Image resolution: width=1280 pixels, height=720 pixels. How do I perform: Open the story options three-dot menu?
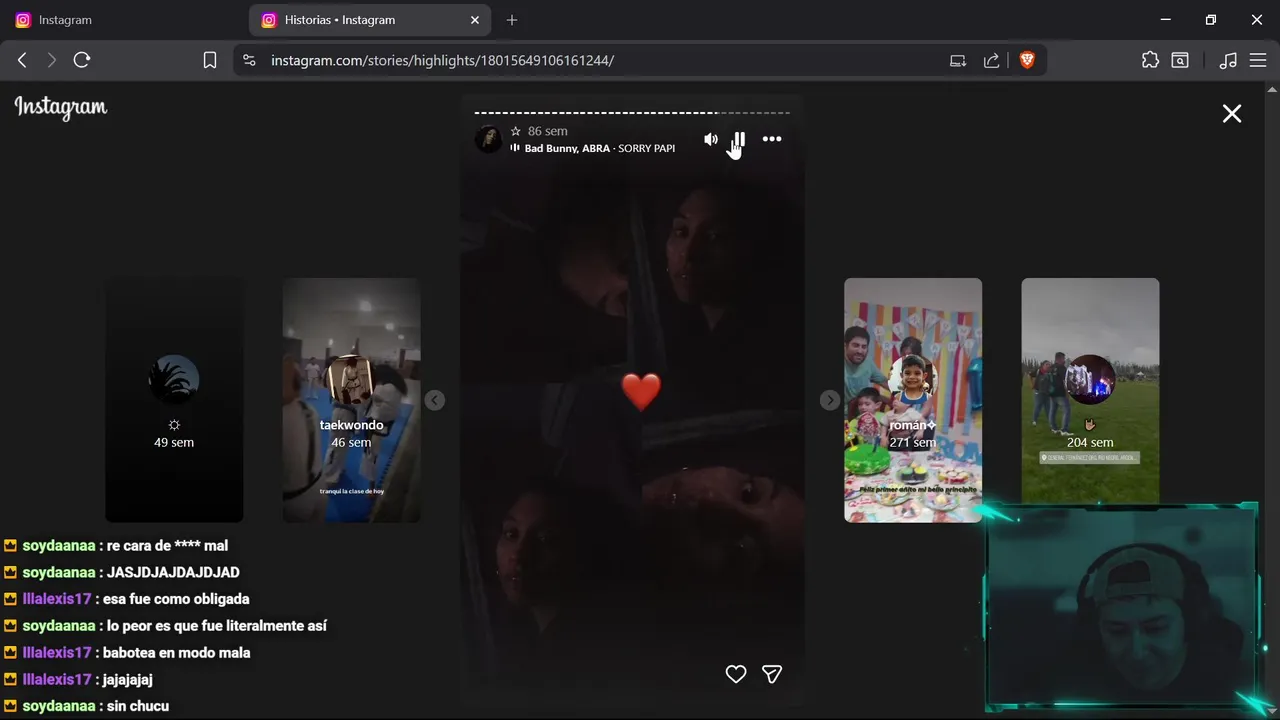click(x=772, y=139)
